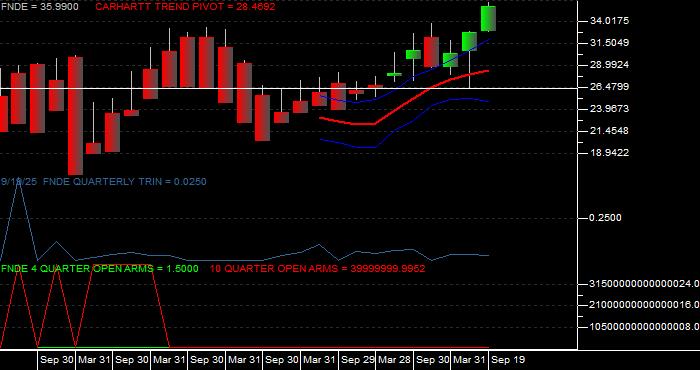Click the FNDE QUARTERLY TRIN = 0.0250 label
The height and width of the screenshot is (370, 700).
[x=125, y=182]
